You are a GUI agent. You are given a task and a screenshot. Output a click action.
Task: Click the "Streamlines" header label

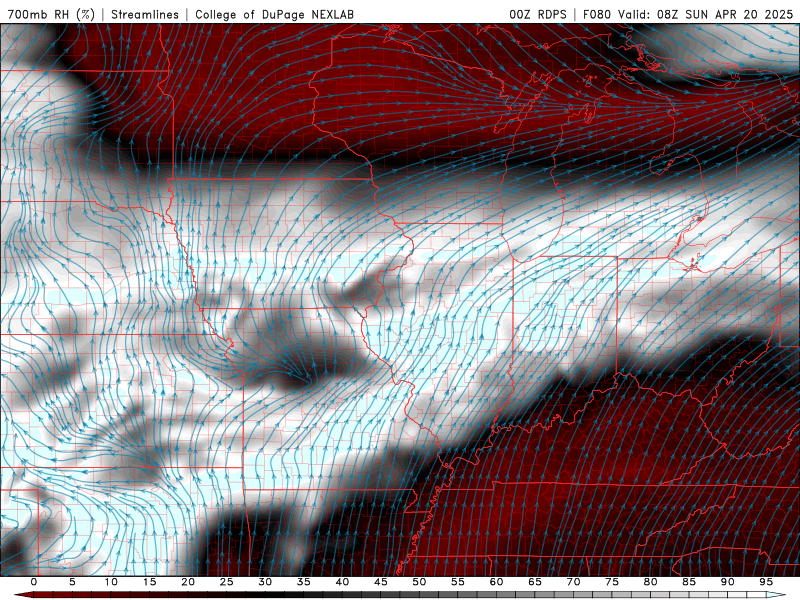(x=145, y=15)
